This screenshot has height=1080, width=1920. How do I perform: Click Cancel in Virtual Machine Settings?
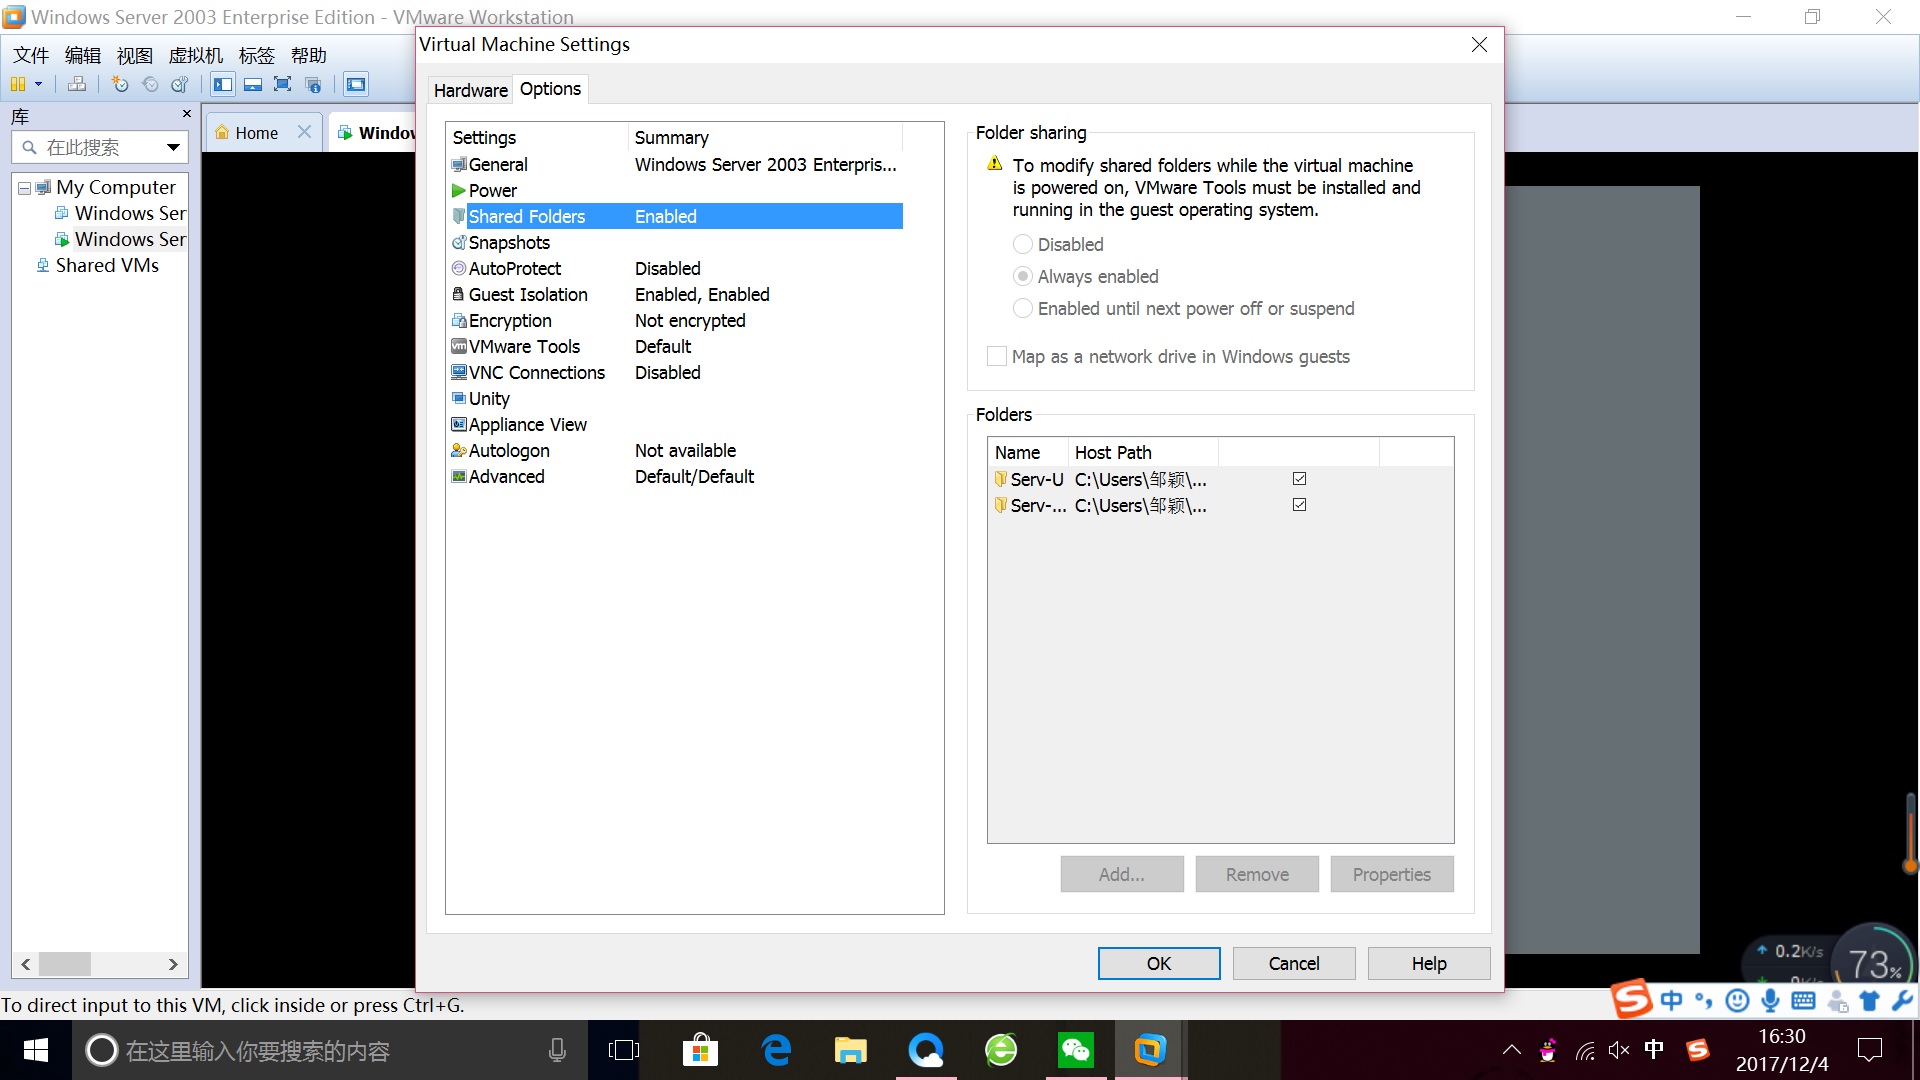click(1294, 964)
